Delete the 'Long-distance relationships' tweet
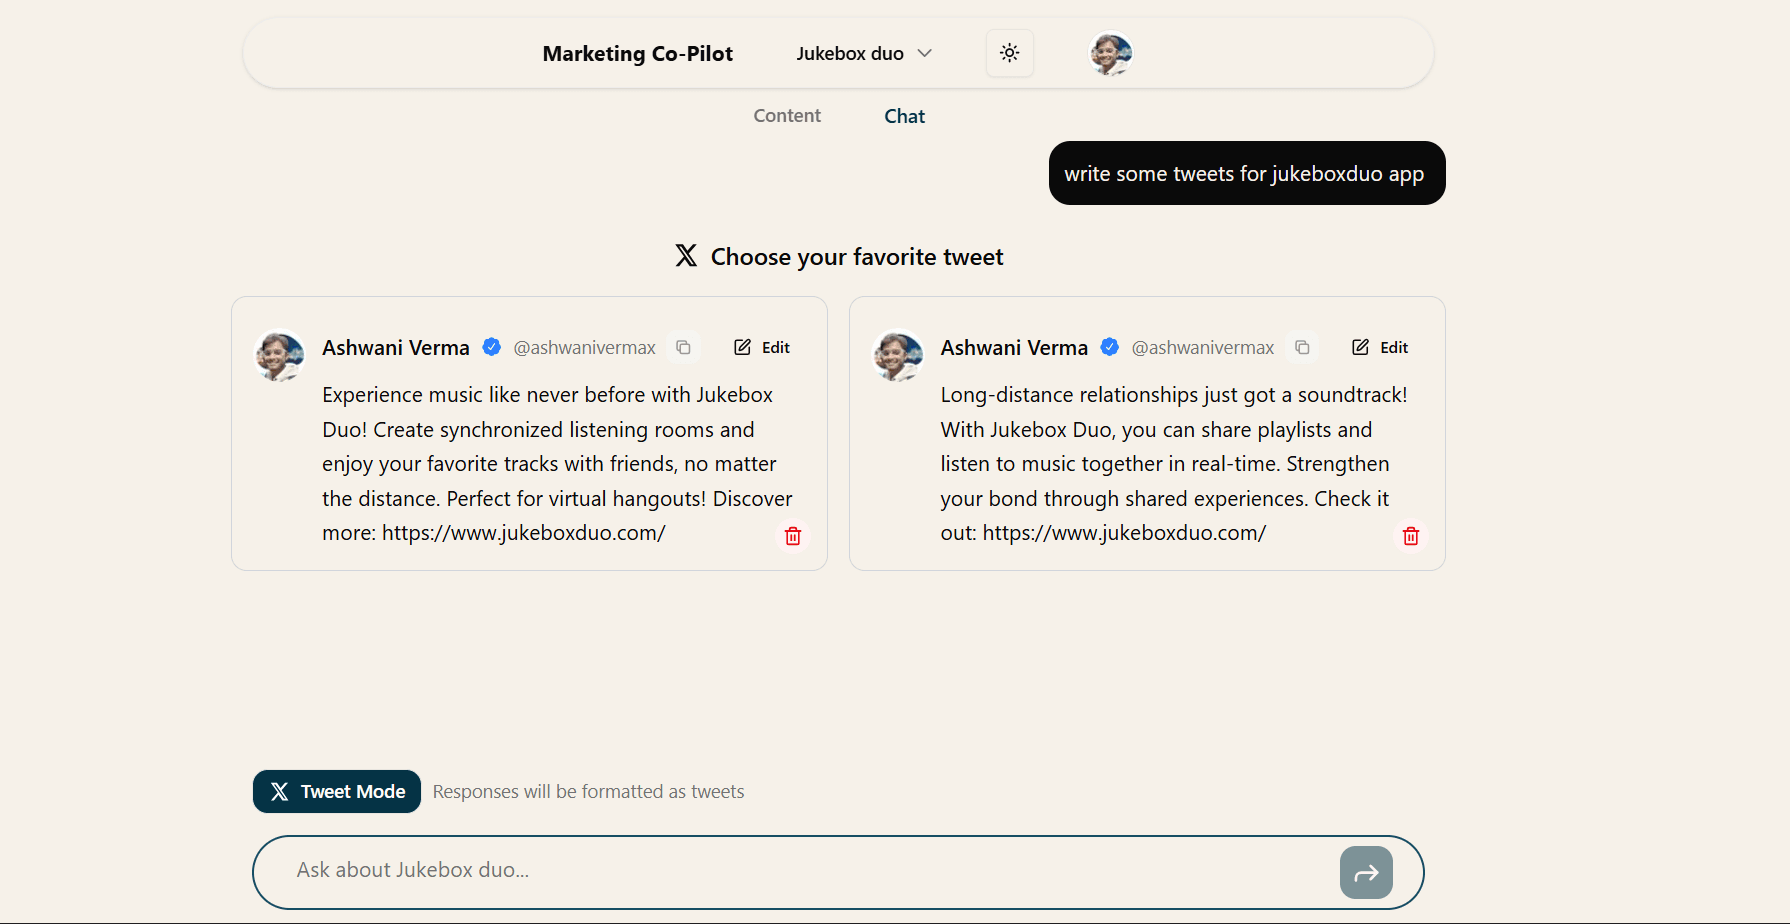Image resolution: width=1790 pixels, height=924 pixels. tap(1411, 536)
